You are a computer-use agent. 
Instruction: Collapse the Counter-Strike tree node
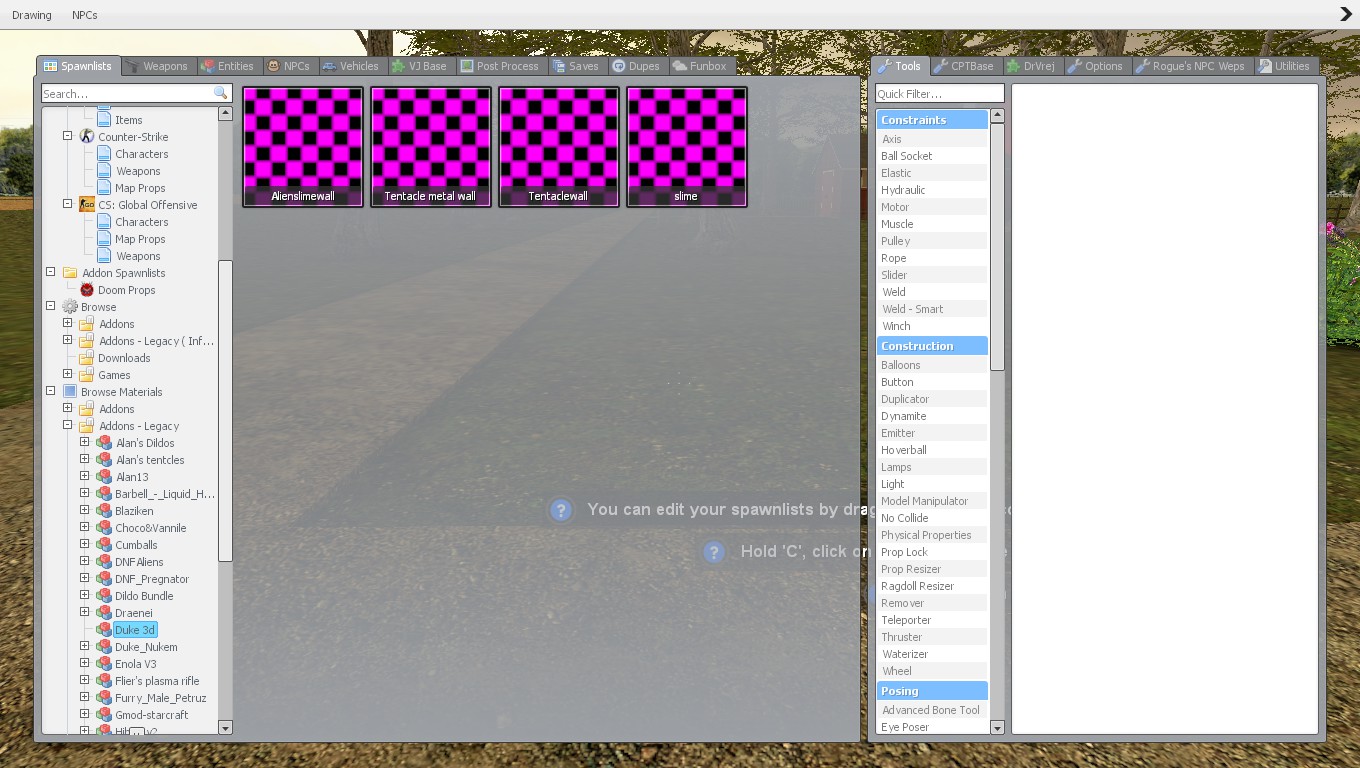click(x=68, y=136)
